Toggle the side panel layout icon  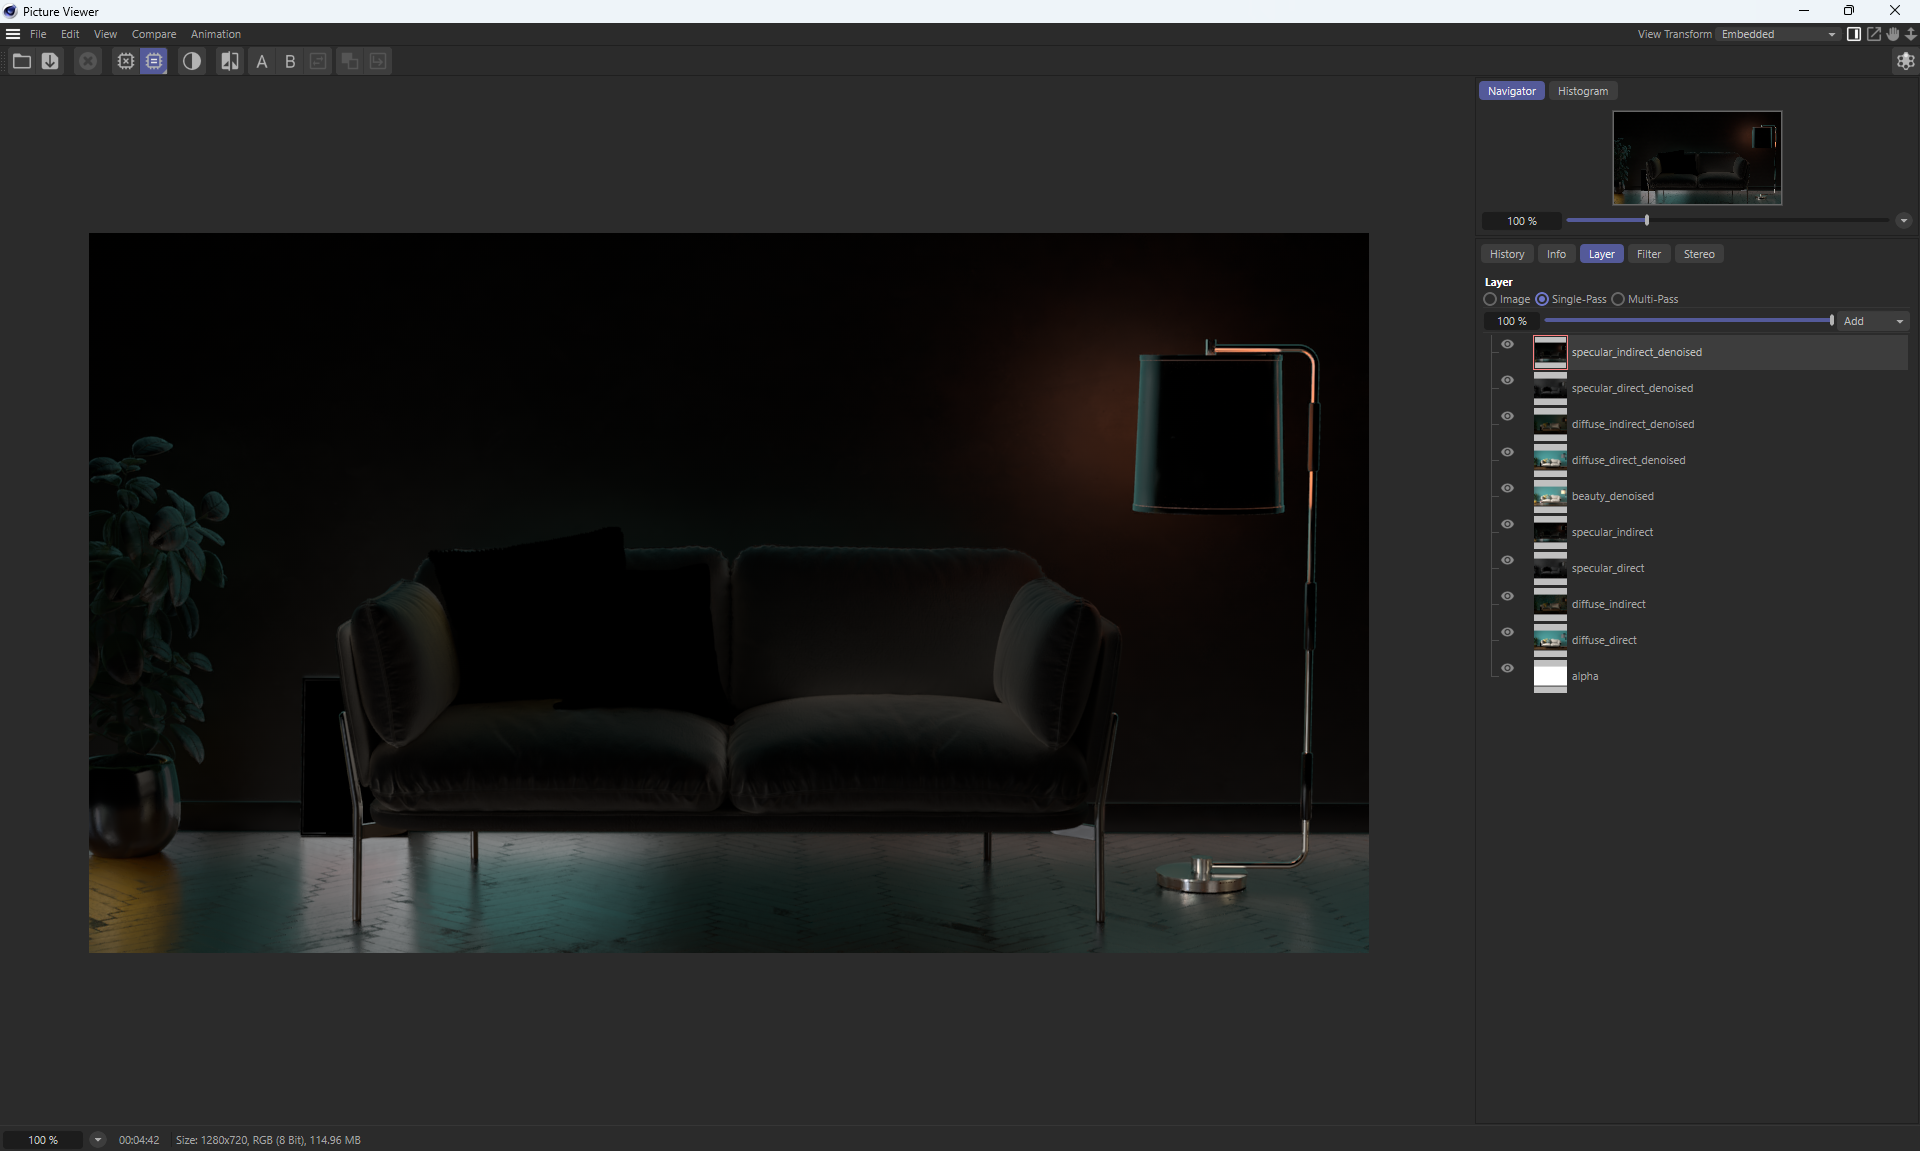pyautogui.click(x=1853, y=34)
